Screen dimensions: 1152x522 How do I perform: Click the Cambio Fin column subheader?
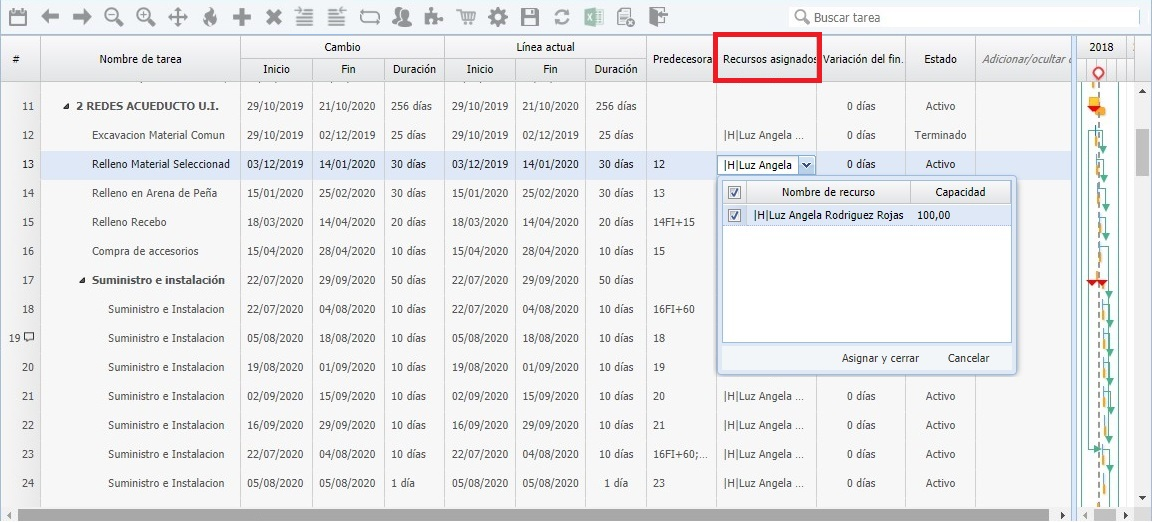tap(348, 69)
